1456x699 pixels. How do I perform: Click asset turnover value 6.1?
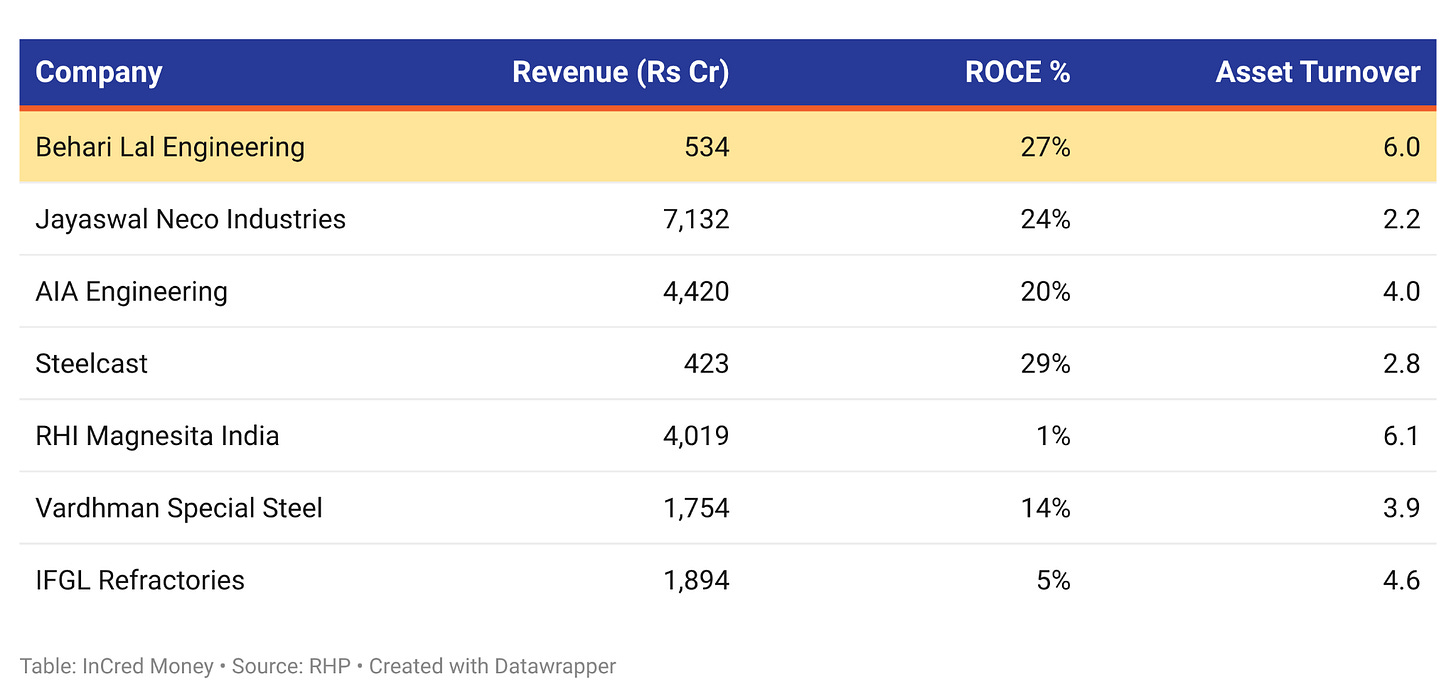tap(1401, 436)
